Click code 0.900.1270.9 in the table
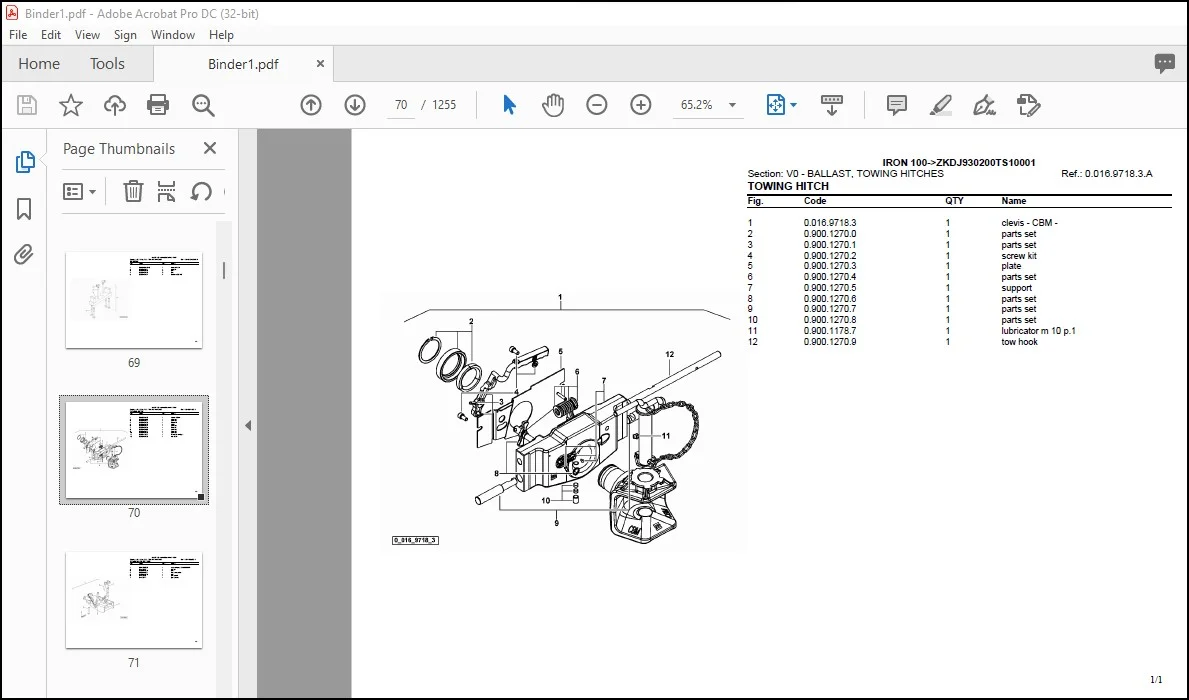The width and height of the screenshot is (1189, 700). [x=830, y=342]
